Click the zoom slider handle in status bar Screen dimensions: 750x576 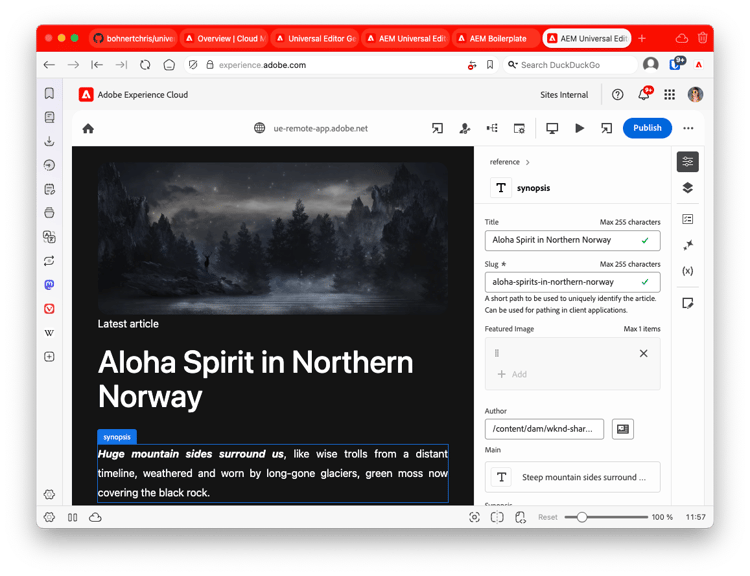pos(582,517)
